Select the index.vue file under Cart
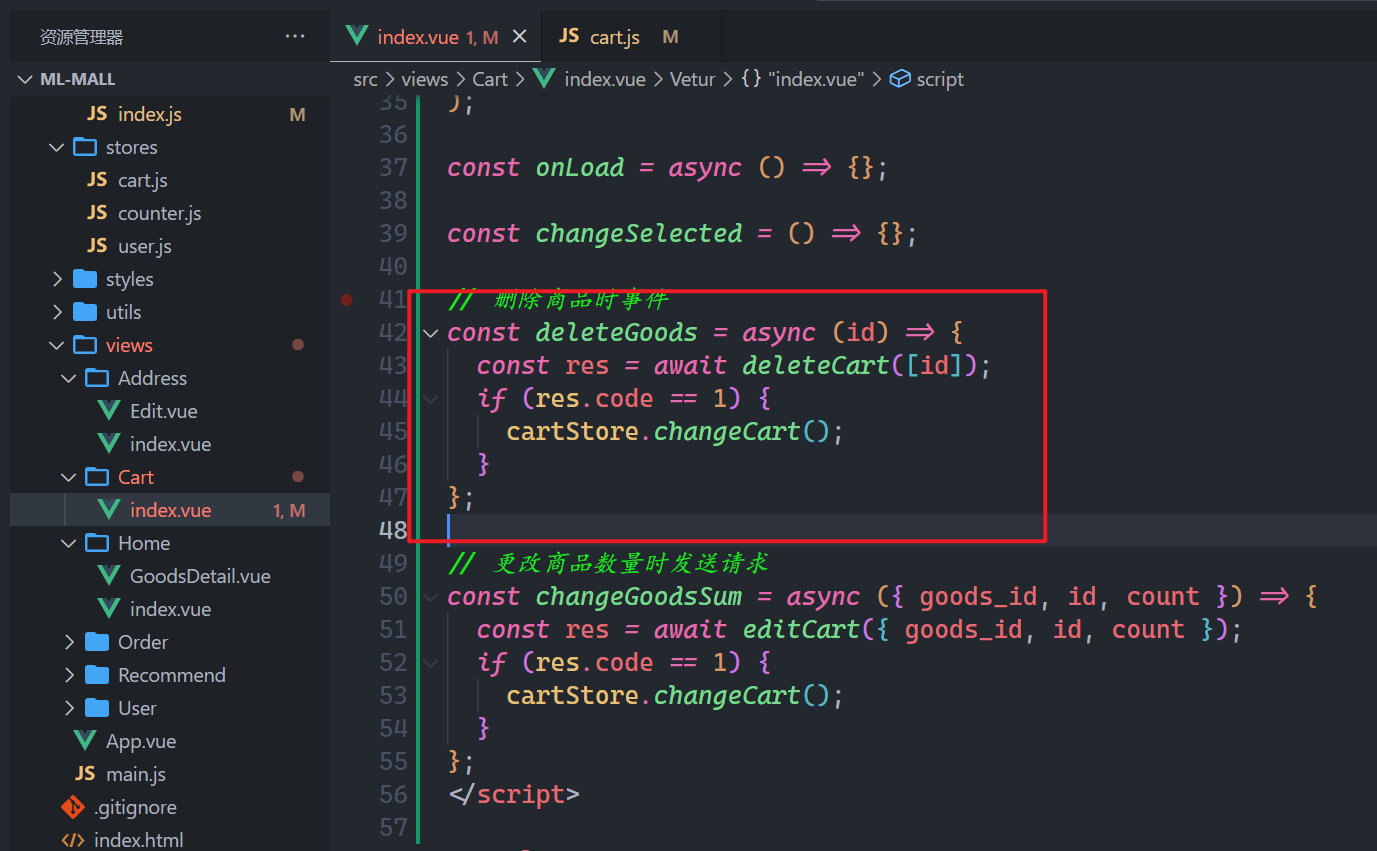 [170, 510]
